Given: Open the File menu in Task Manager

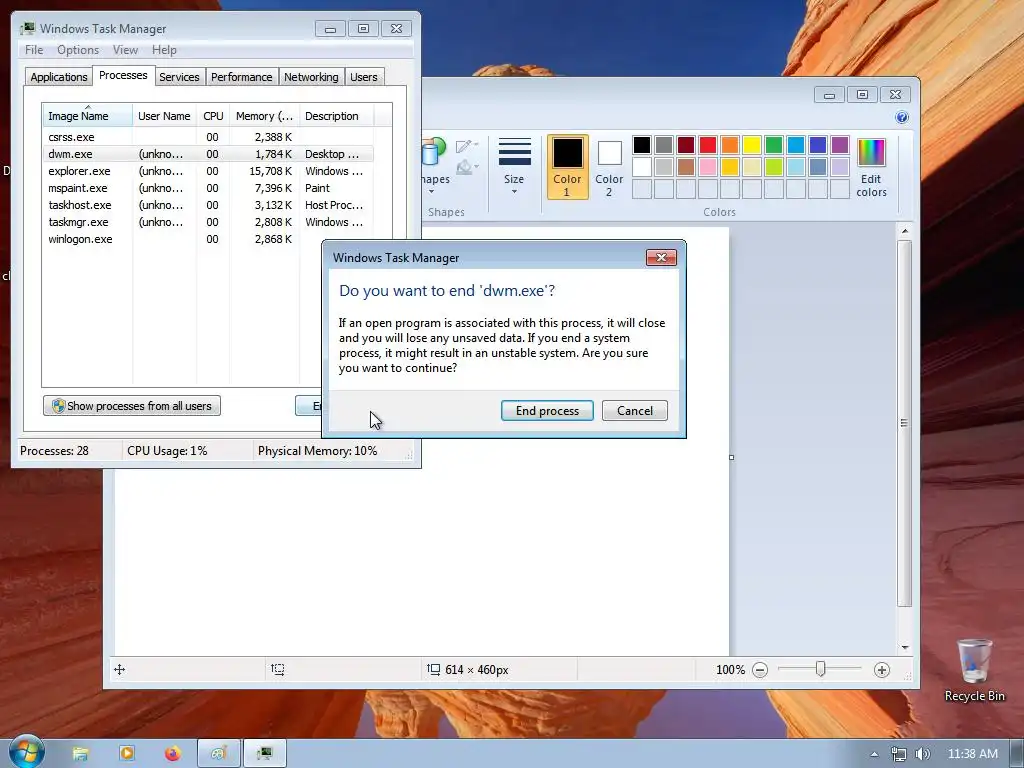Looking at the screenshot, I should 34,50.
